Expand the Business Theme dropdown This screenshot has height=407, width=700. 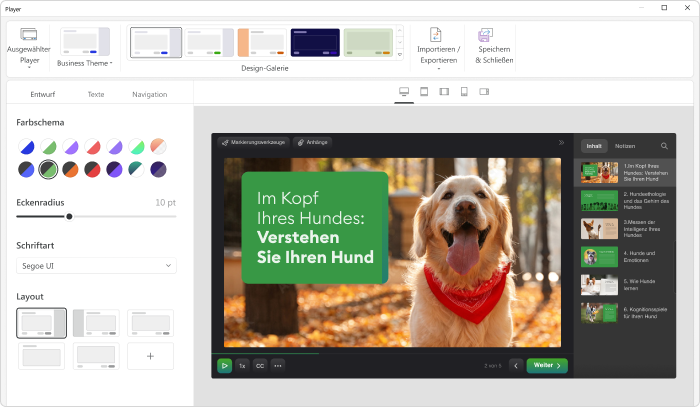[84, 62]
